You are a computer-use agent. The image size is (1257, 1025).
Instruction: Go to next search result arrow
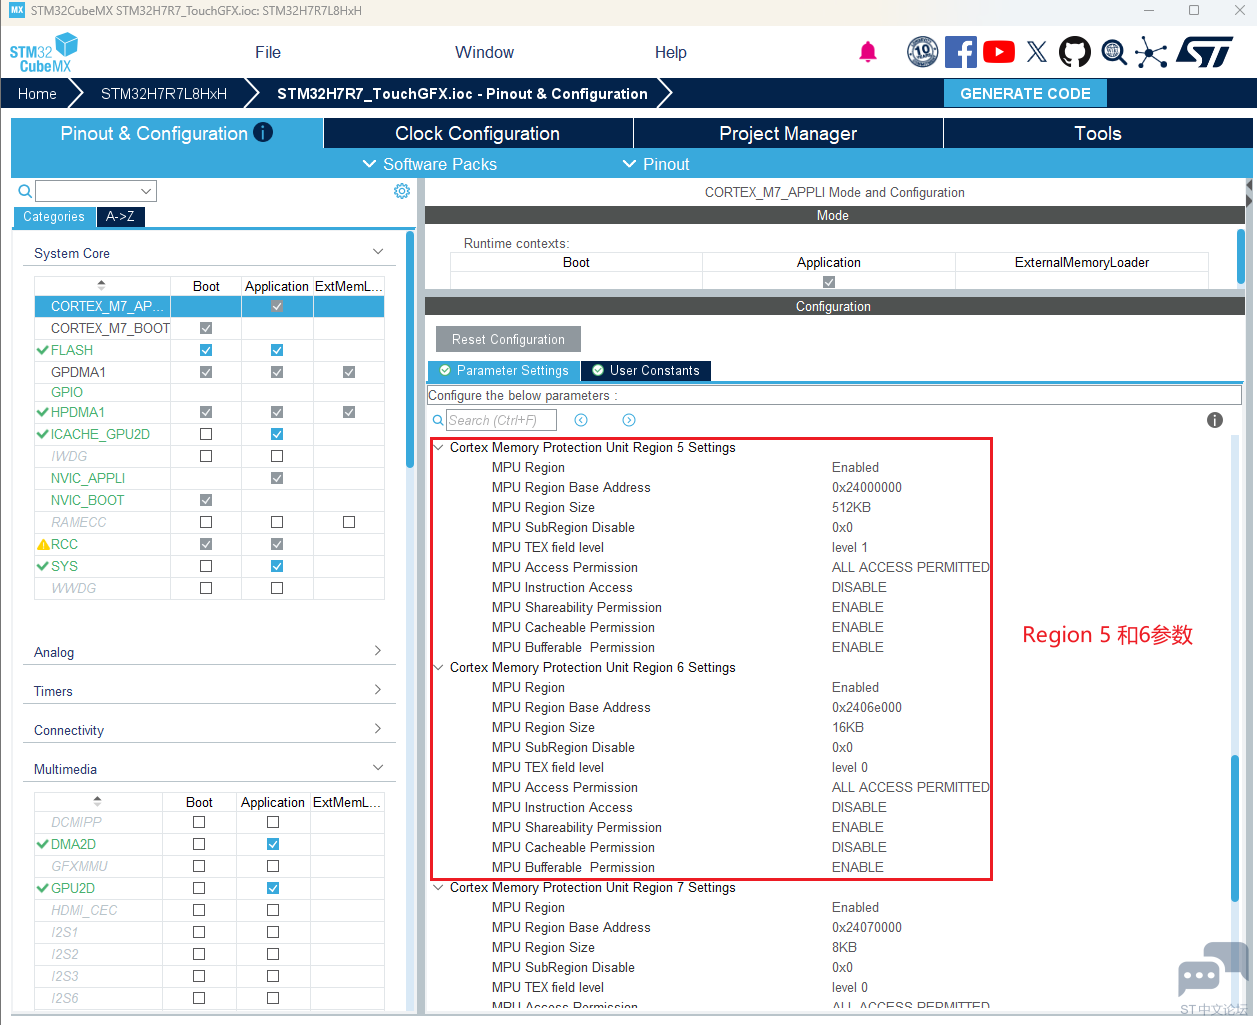point(629,420)
